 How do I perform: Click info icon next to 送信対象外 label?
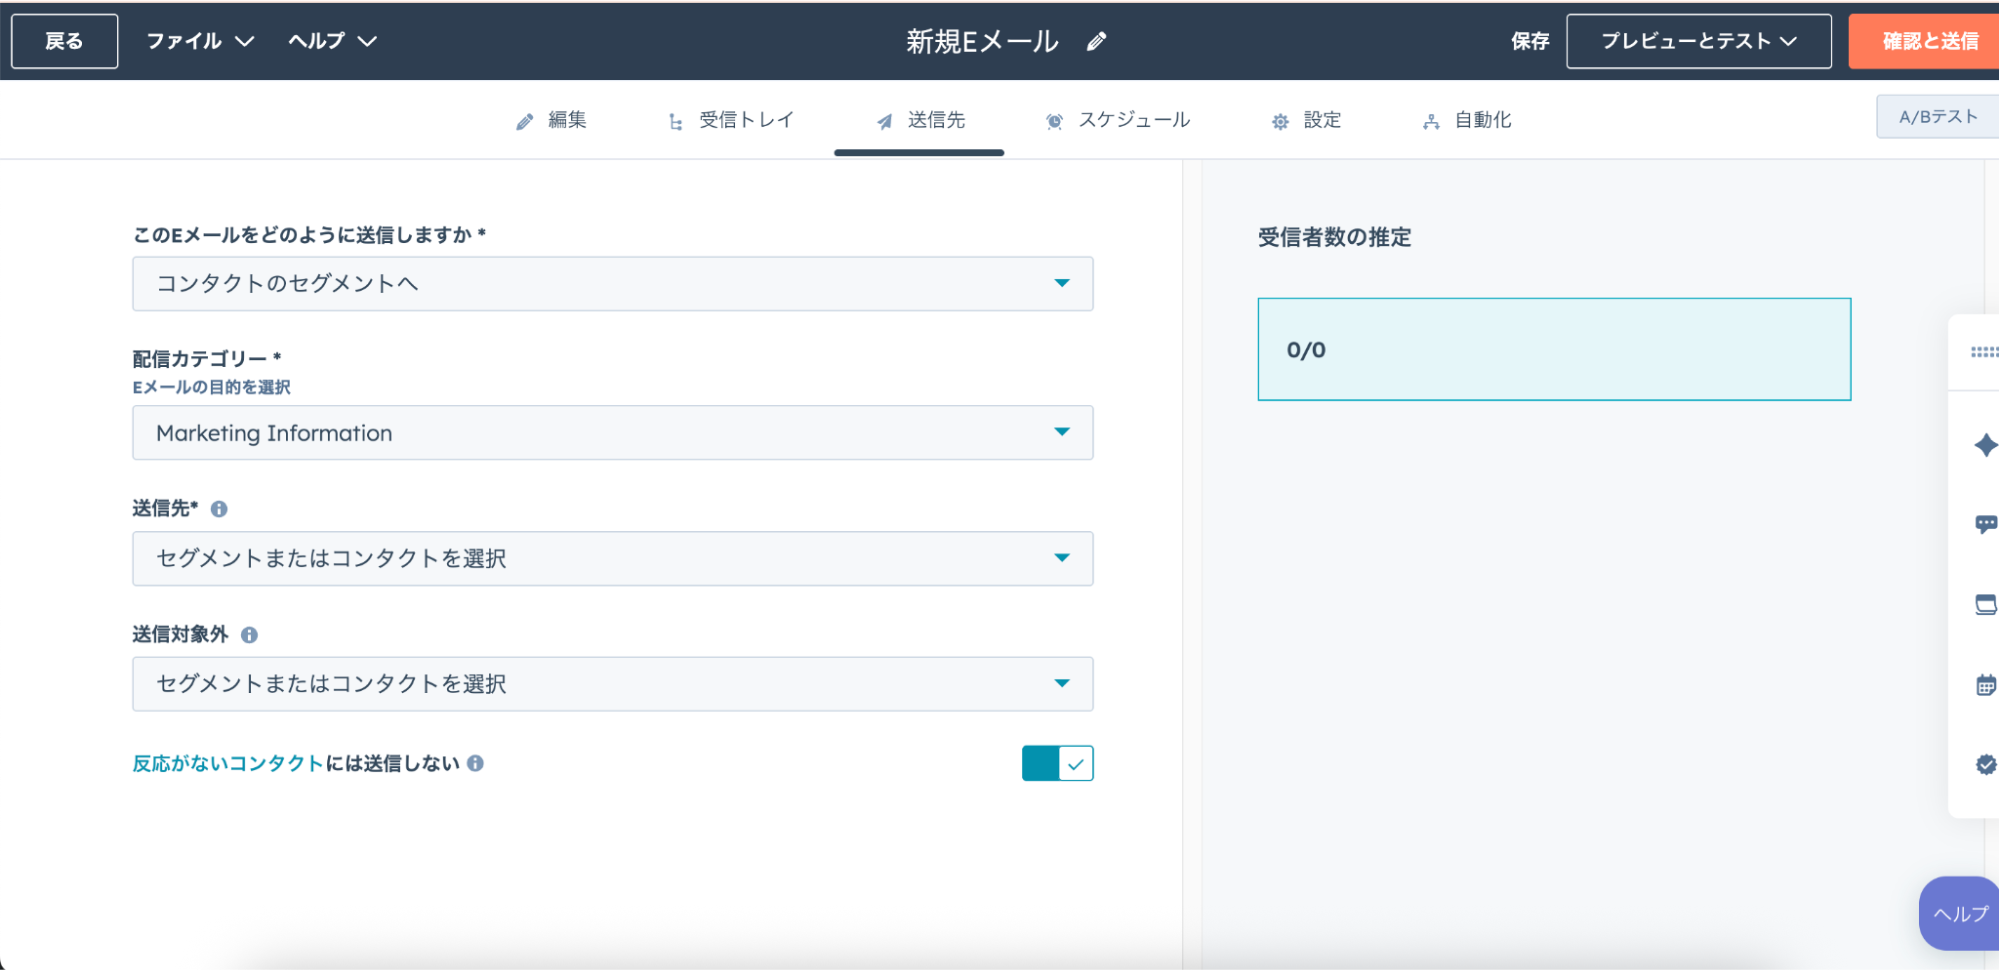coord(249,635)
